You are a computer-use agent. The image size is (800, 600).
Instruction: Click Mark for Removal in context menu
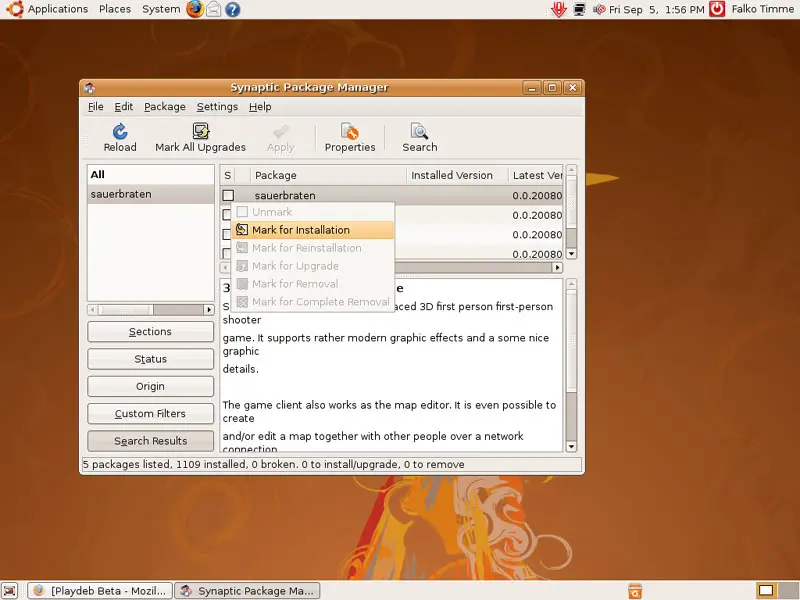pyautogui.click(x=313, y=284)
